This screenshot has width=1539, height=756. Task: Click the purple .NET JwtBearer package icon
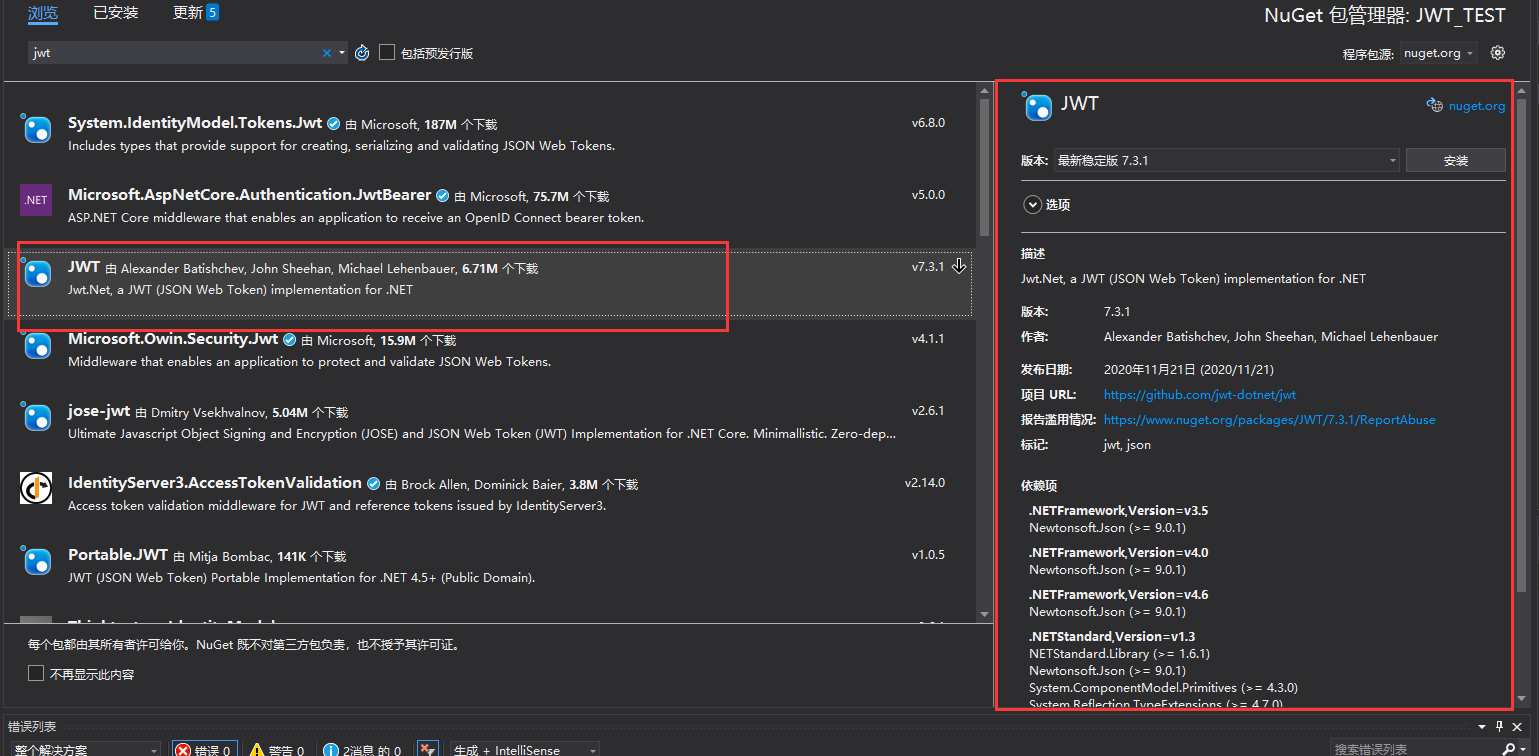click(x=36, y=200)
